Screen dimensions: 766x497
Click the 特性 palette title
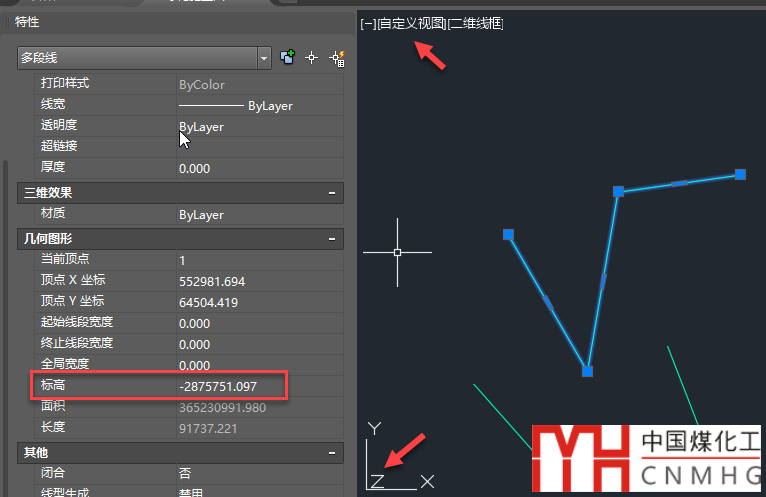27,22
